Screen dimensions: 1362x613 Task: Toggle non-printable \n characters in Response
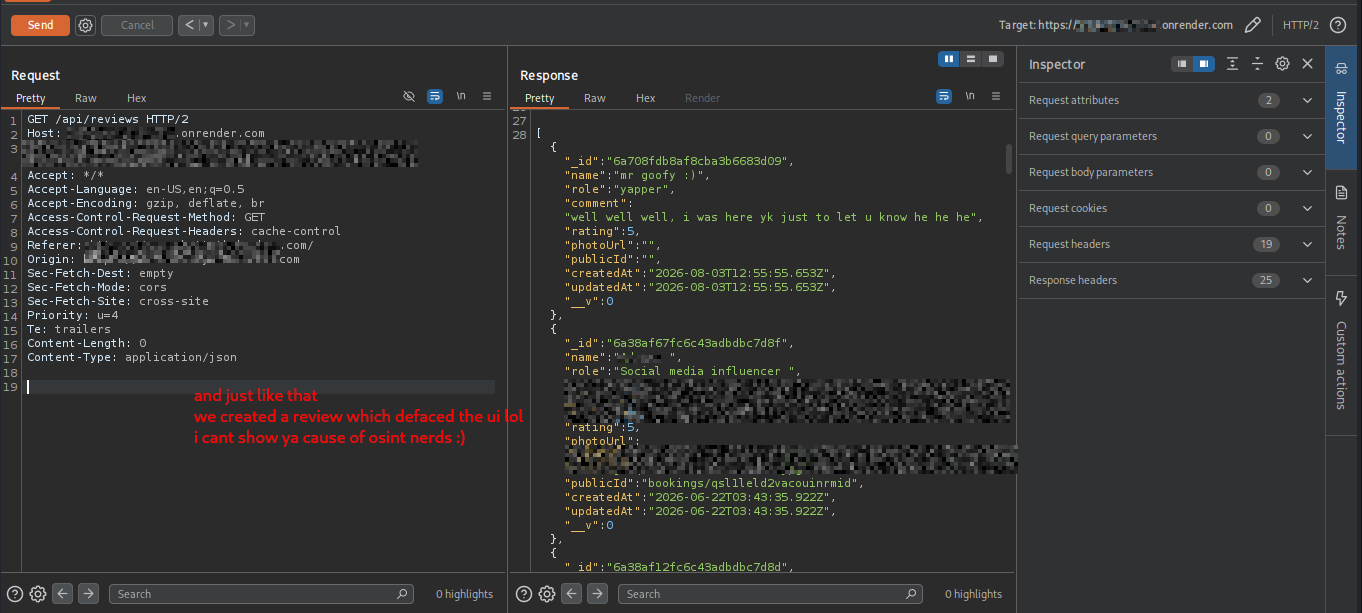coord(970,96)
